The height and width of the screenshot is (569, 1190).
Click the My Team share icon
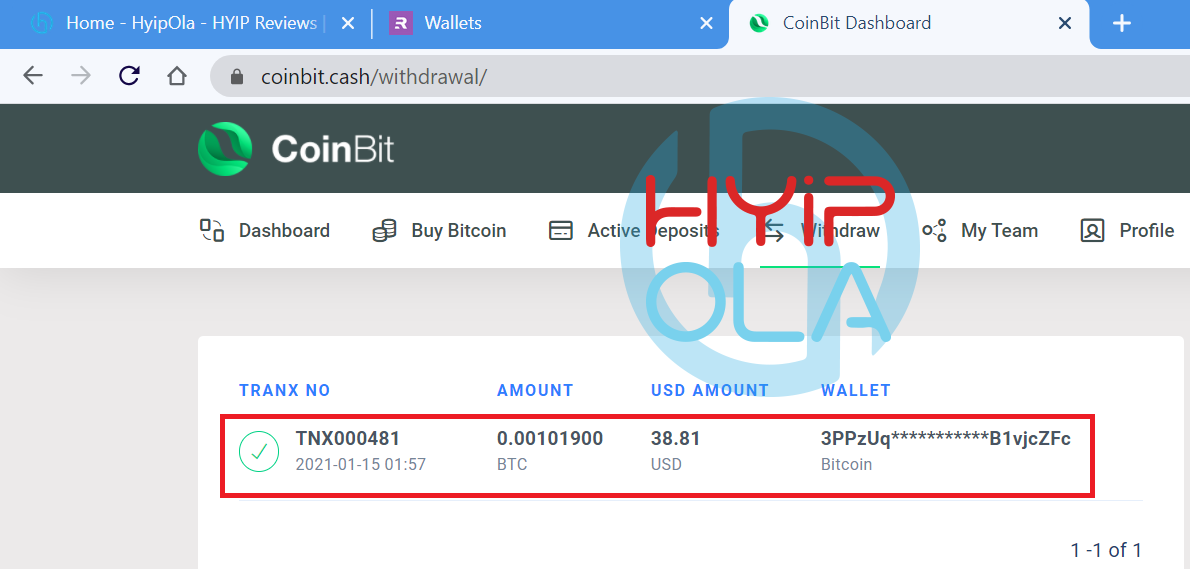pos(934,231)
